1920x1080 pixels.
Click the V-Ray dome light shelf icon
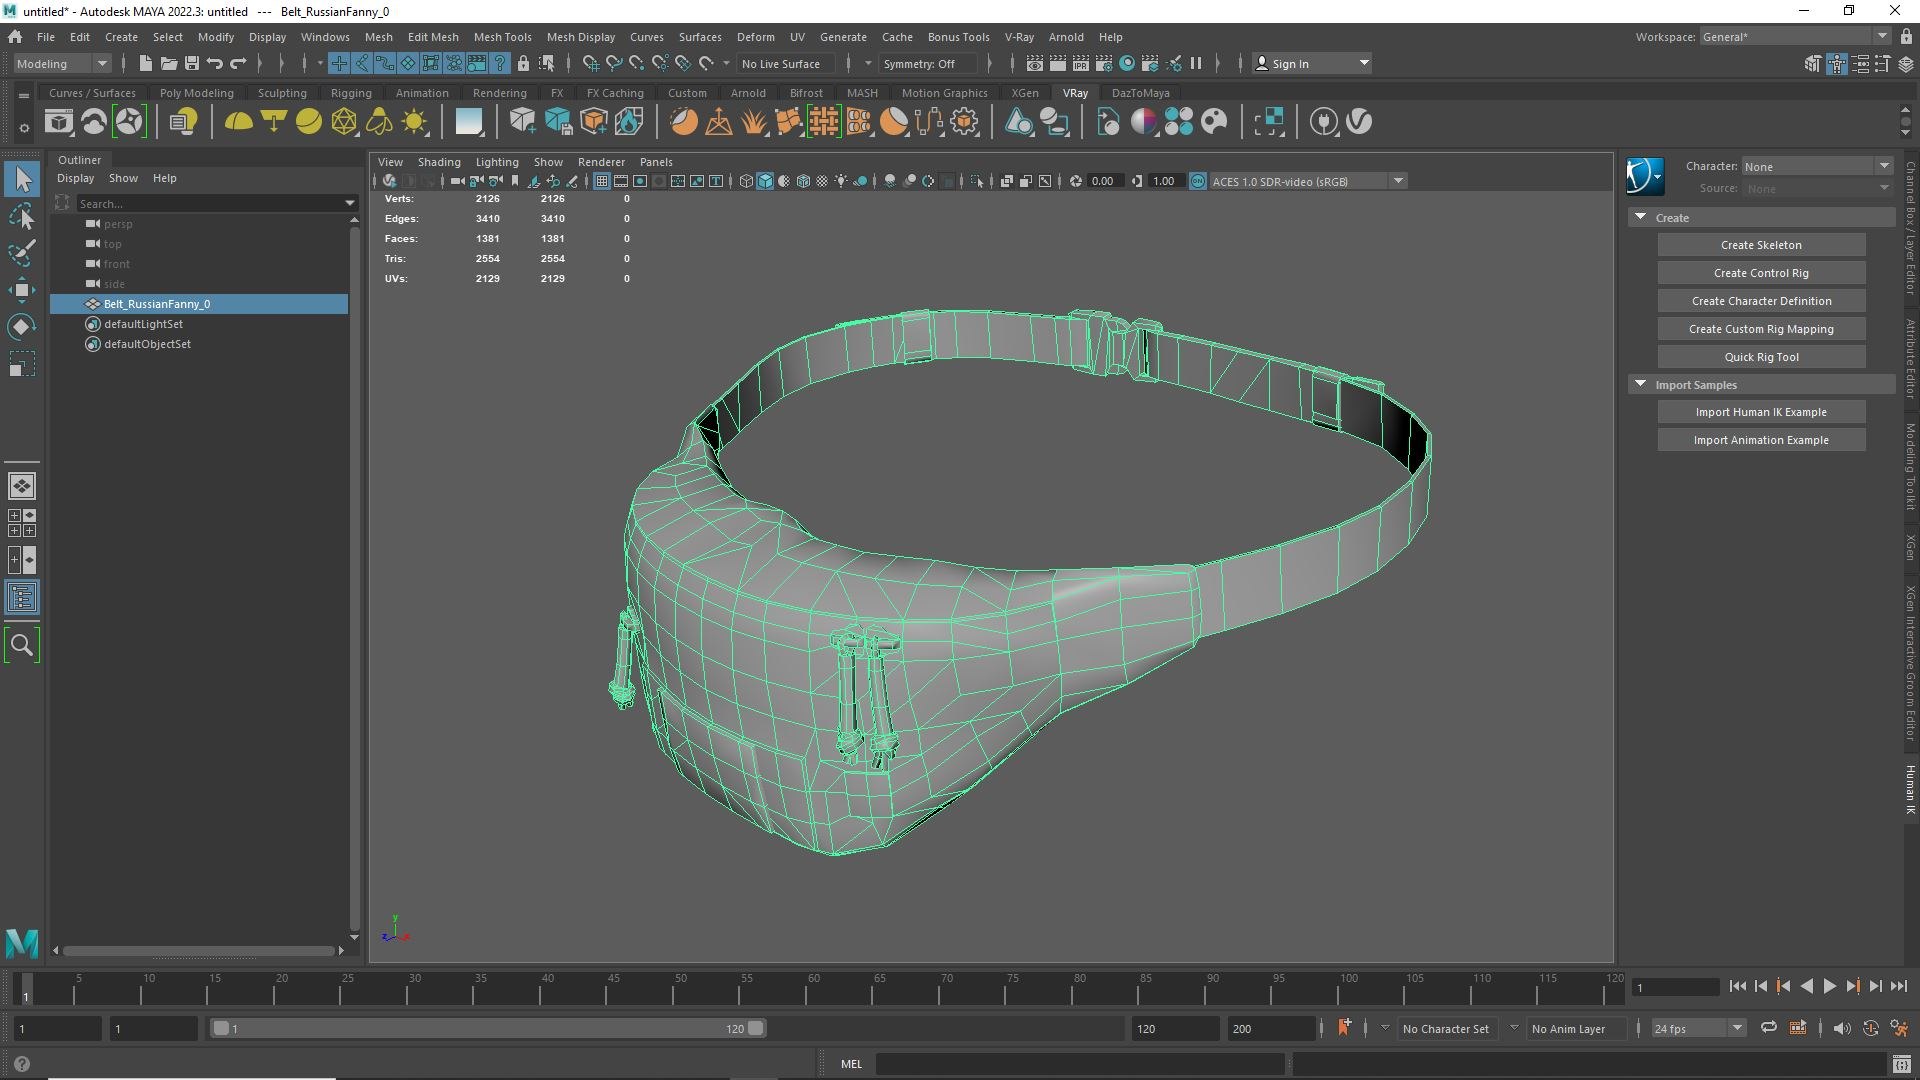pyautogui.click(x=238, y=122)
